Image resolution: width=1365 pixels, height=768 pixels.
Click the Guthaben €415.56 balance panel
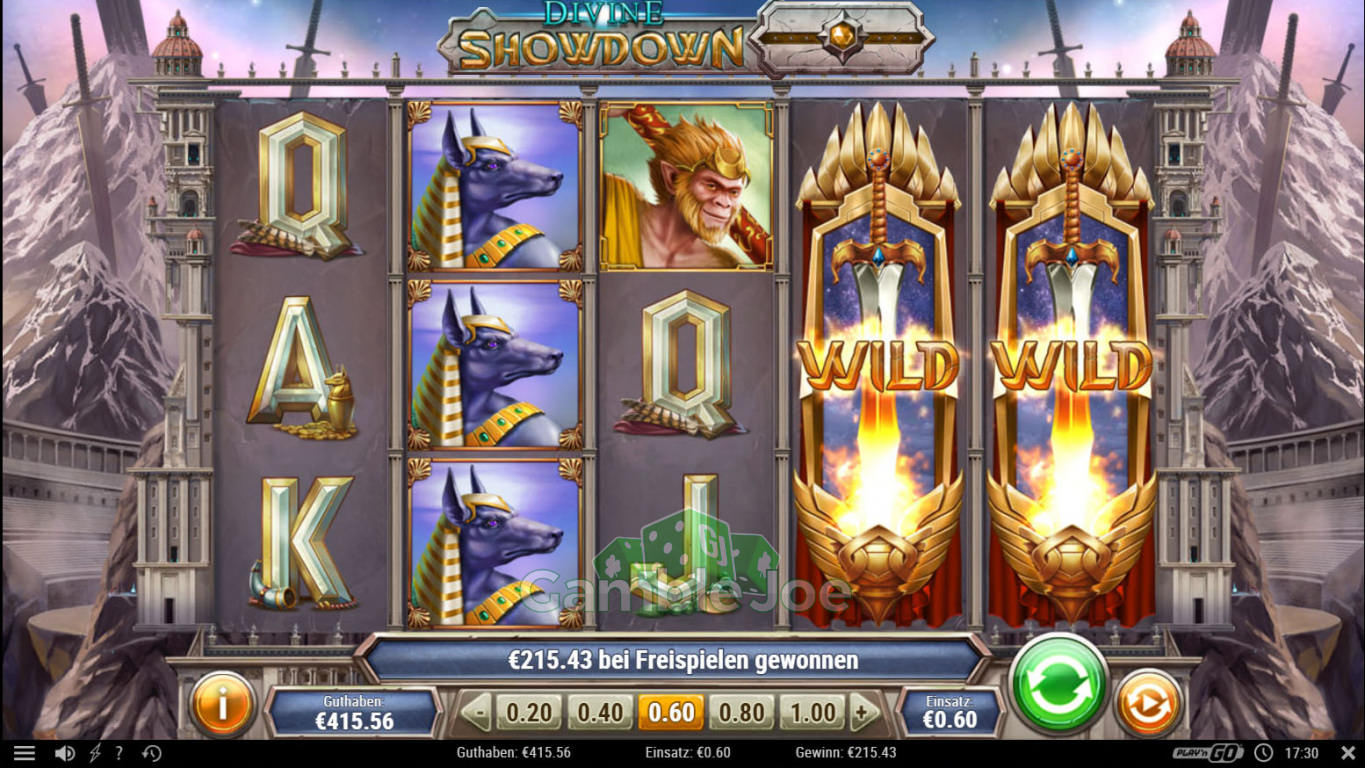pos(354,712)
